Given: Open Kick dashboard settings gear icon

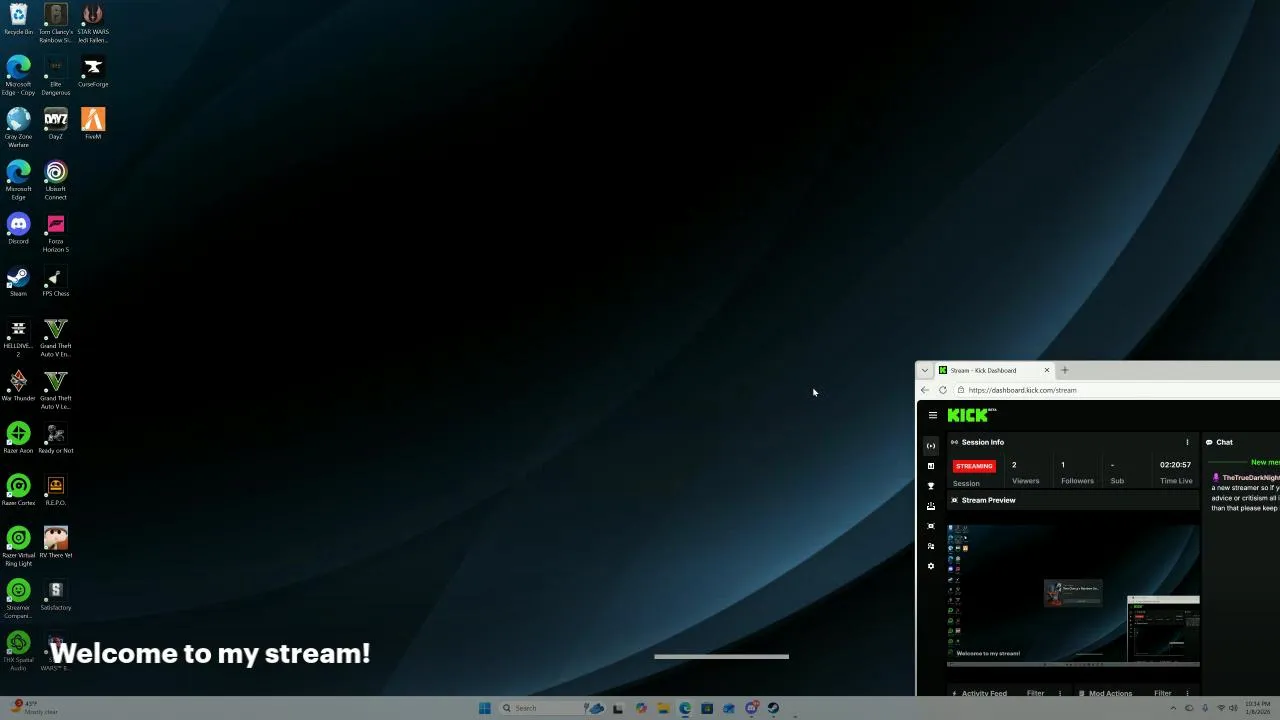Looking at the screenshot, I should (931, 566).
